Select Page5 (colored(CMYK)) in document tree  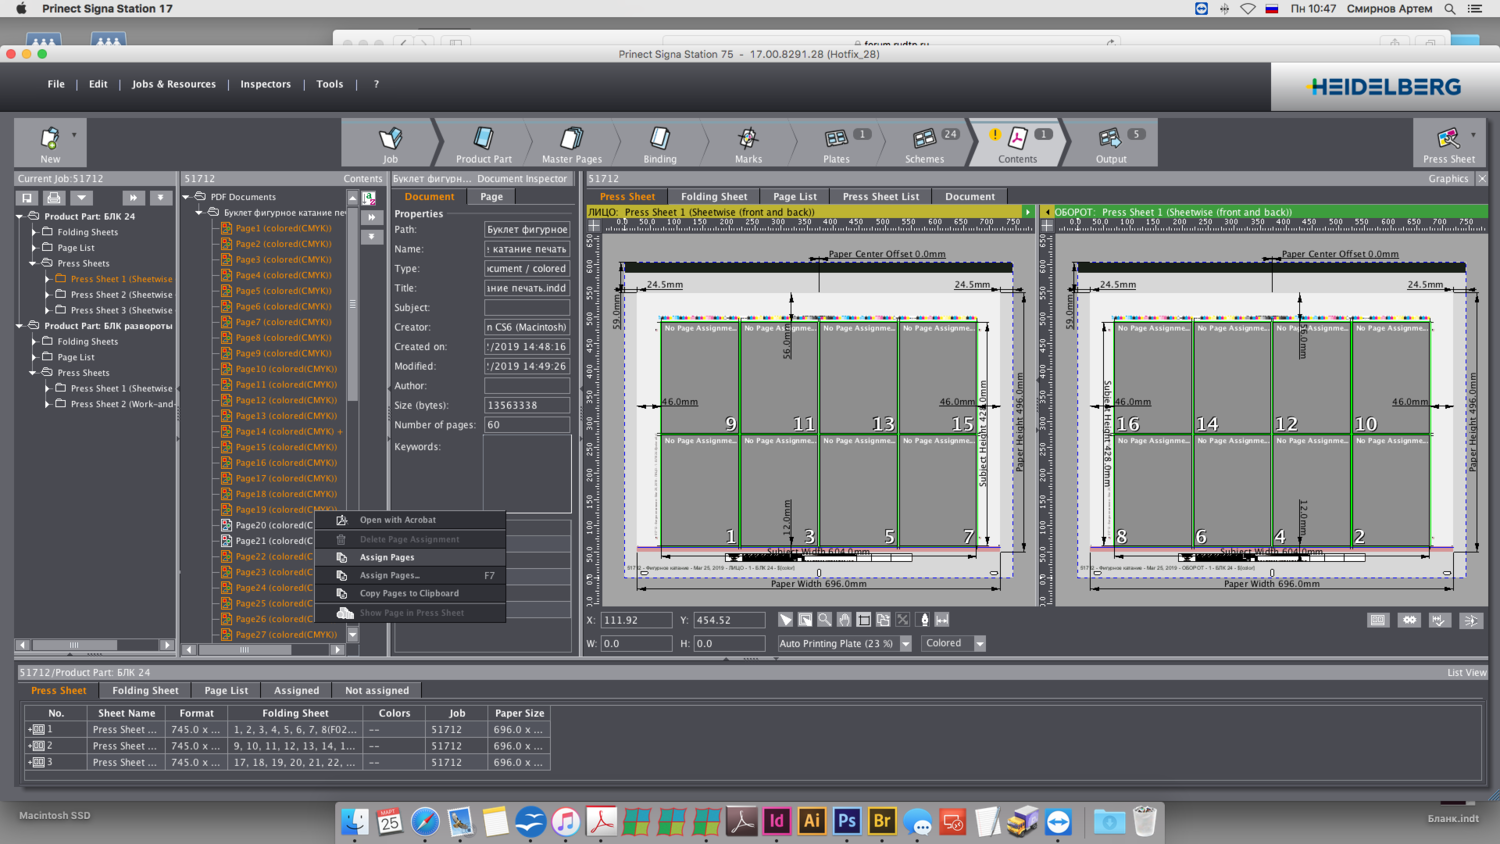pyautogui.click(x=283, y=291)
